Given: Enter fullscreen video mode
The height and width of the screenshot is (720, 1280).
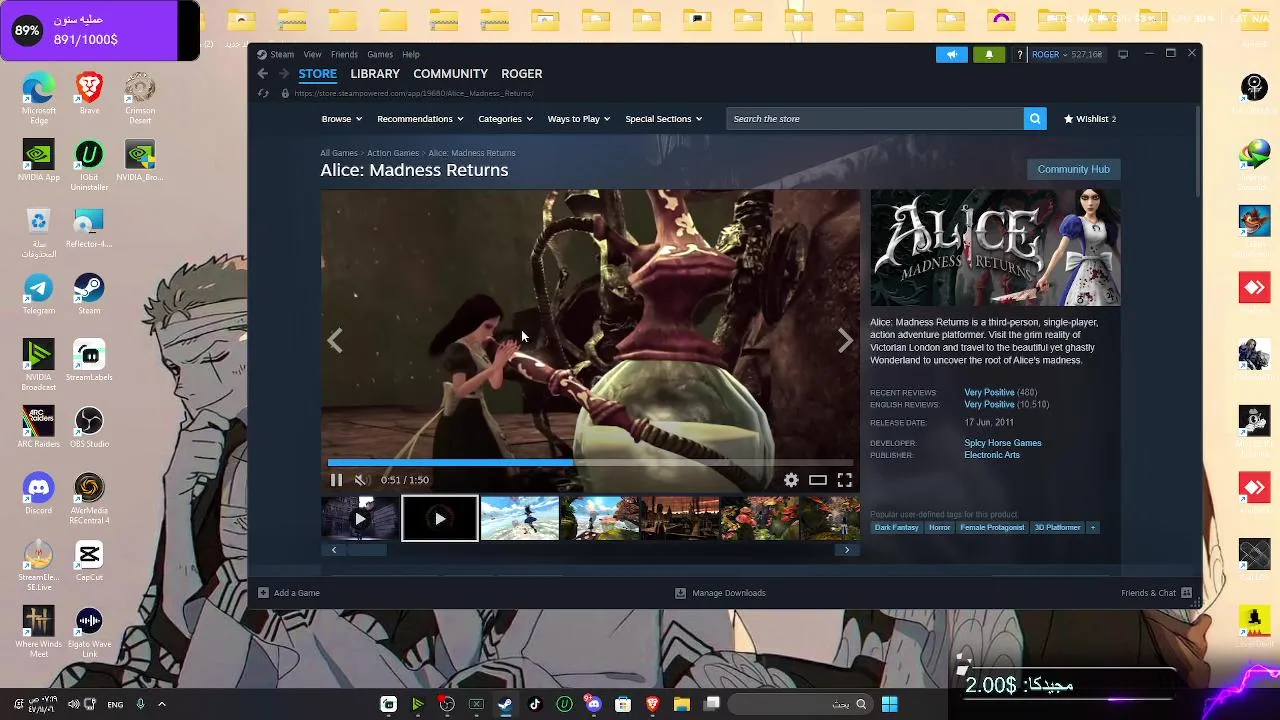Looking at the screenshot, I should (x=845, y=480).
